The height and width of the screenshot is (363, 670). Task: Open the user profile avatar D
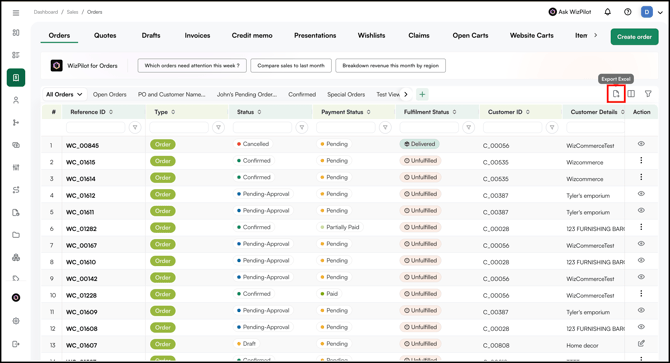646,12
